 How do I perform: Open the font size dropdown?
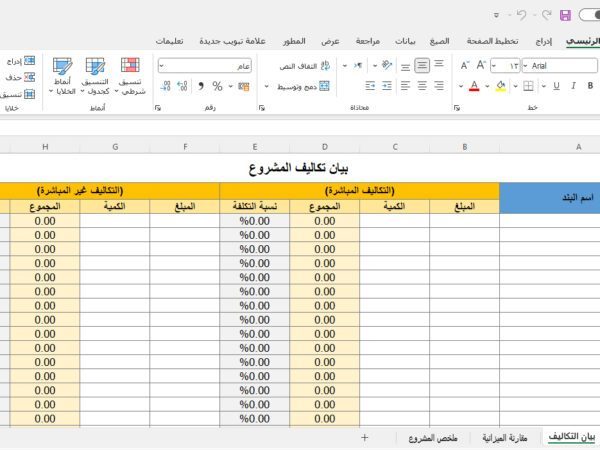point(494,66)
